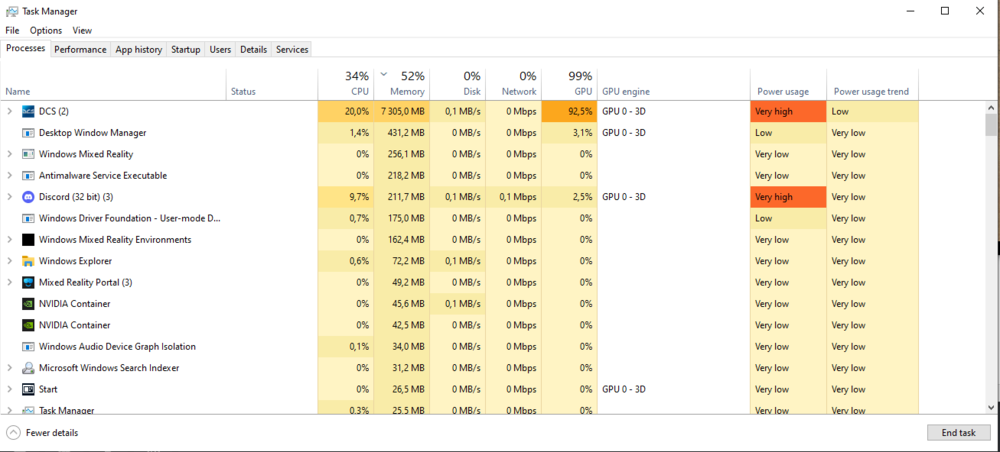Switch to the Performance tab
This screenshot has height=452, width=1000.
point(80,49)
